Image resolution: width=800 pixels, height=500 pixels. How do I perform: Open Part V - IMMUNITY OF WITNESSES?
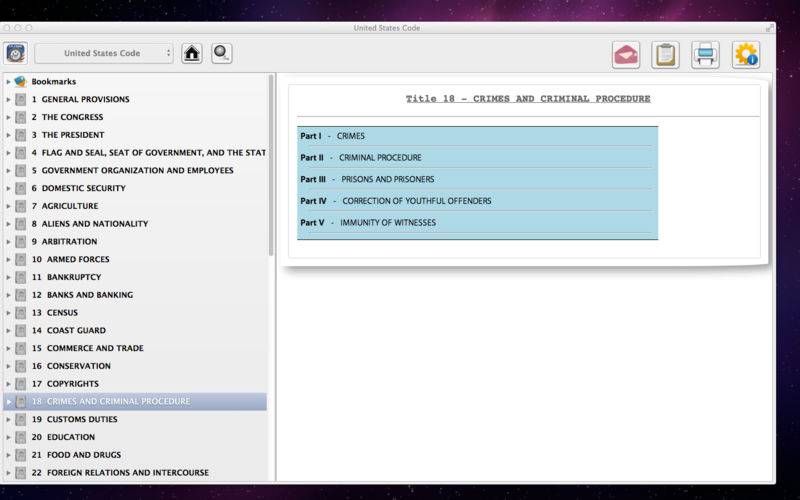point(368,223)
